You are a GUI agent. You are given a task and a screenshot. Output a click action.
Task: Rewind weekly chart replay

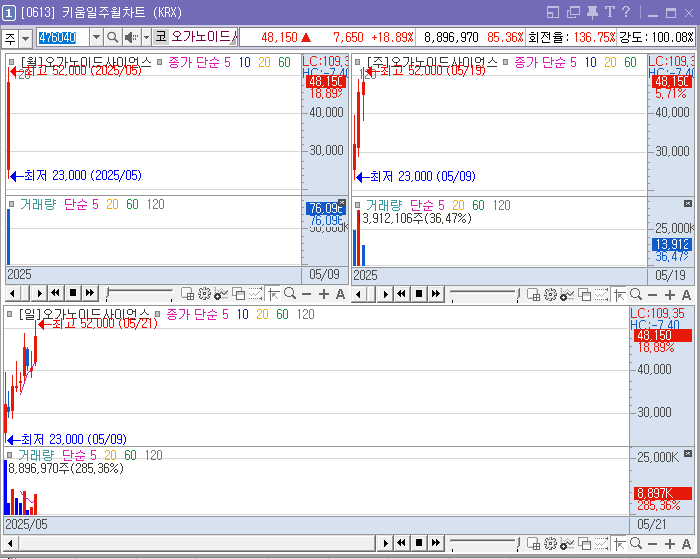coord(402,294)
